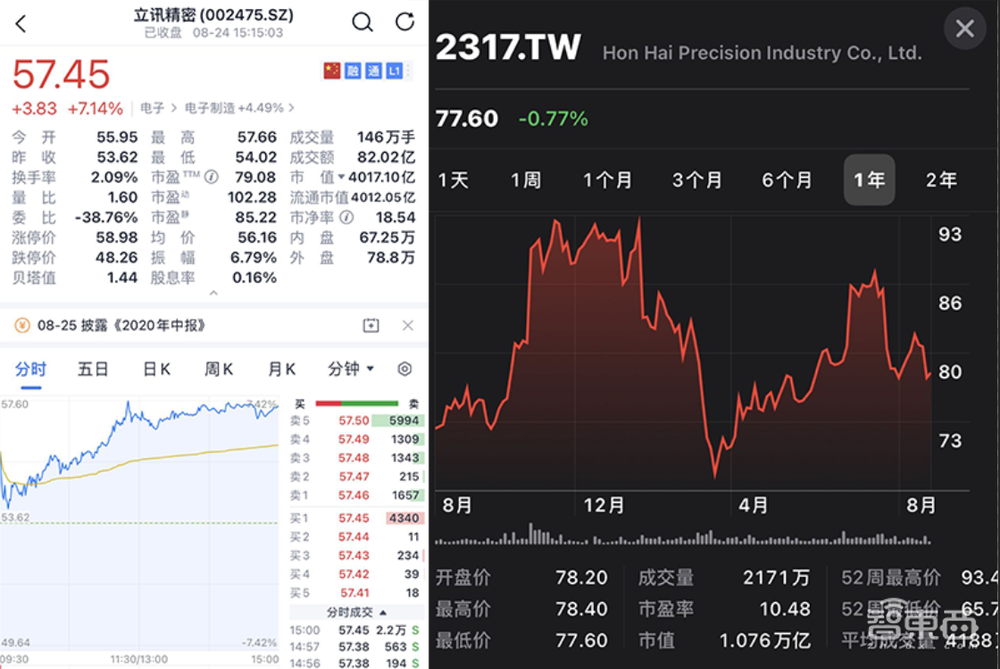
Task: Open the 市值 value dropdown arrow
Action: (x=341, y=177)
